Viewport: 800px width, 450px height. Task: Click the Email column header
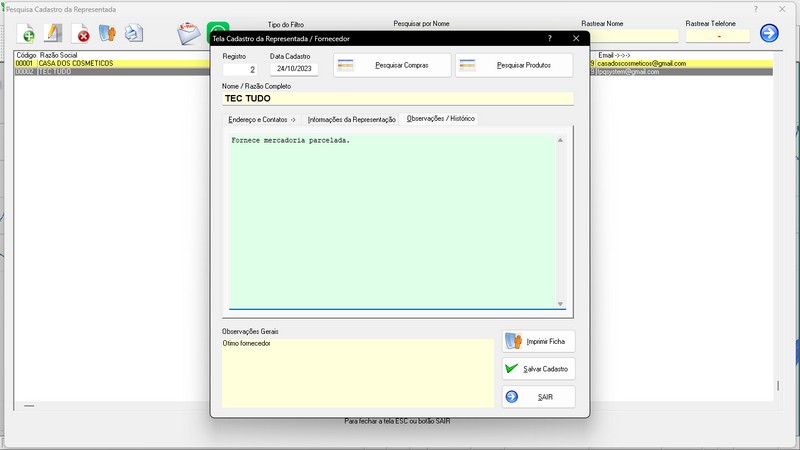pyautogui.click(x=614, y=55)
